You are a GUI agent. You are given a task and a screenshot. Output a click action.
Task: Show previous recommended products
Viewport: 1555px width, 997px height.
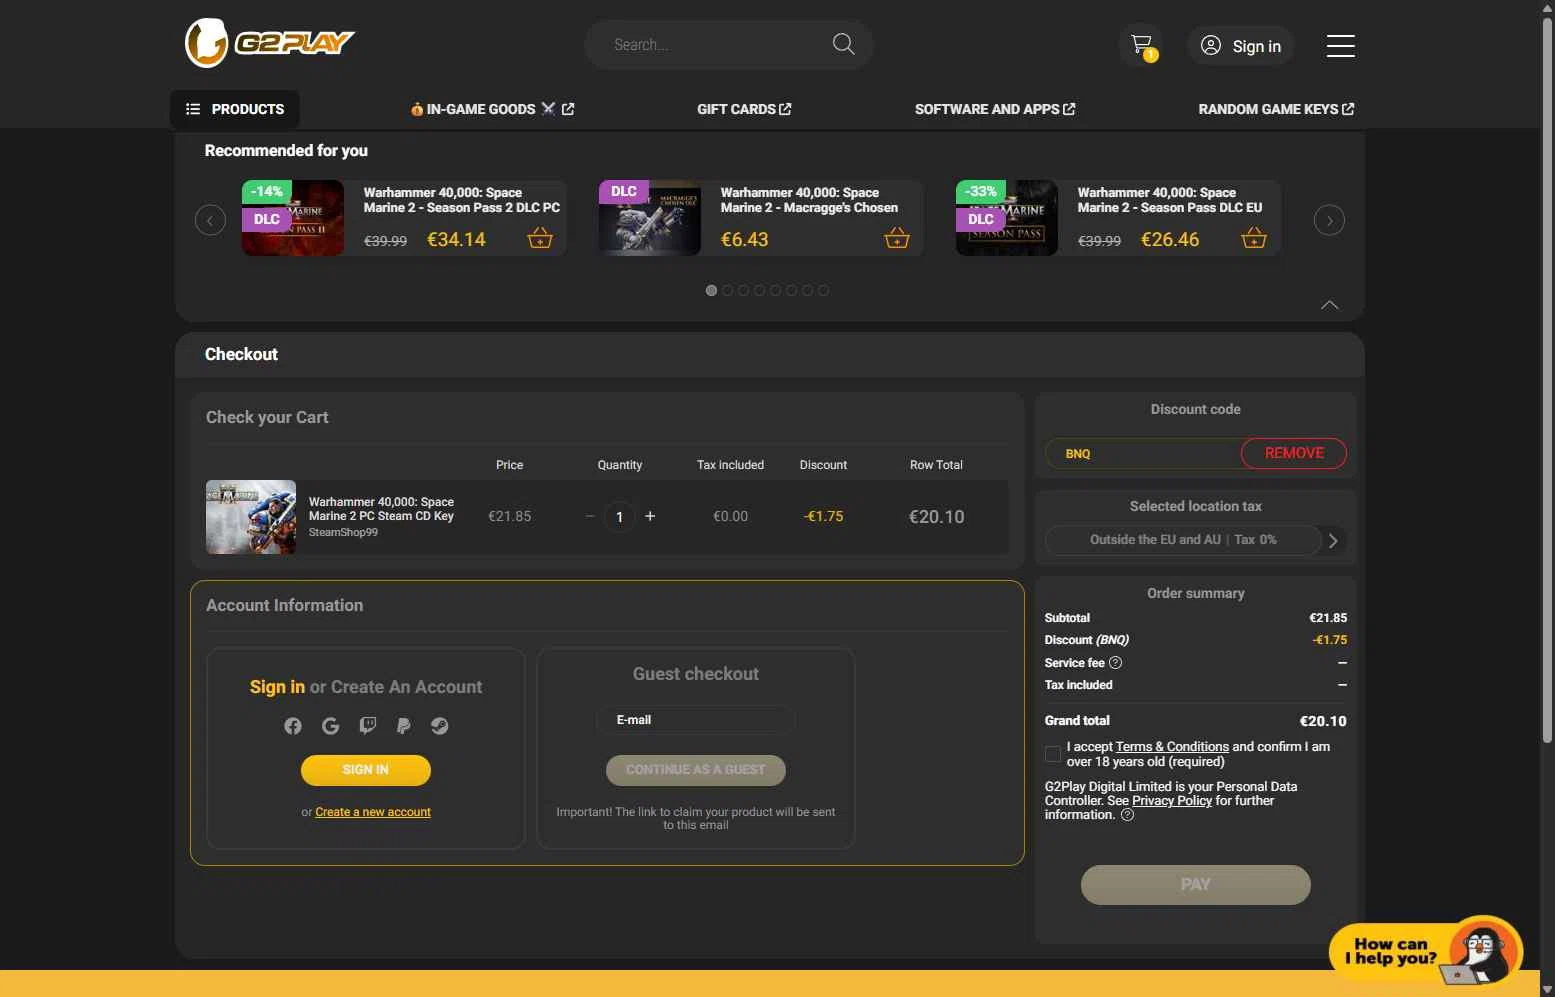[x=210, y=220]
